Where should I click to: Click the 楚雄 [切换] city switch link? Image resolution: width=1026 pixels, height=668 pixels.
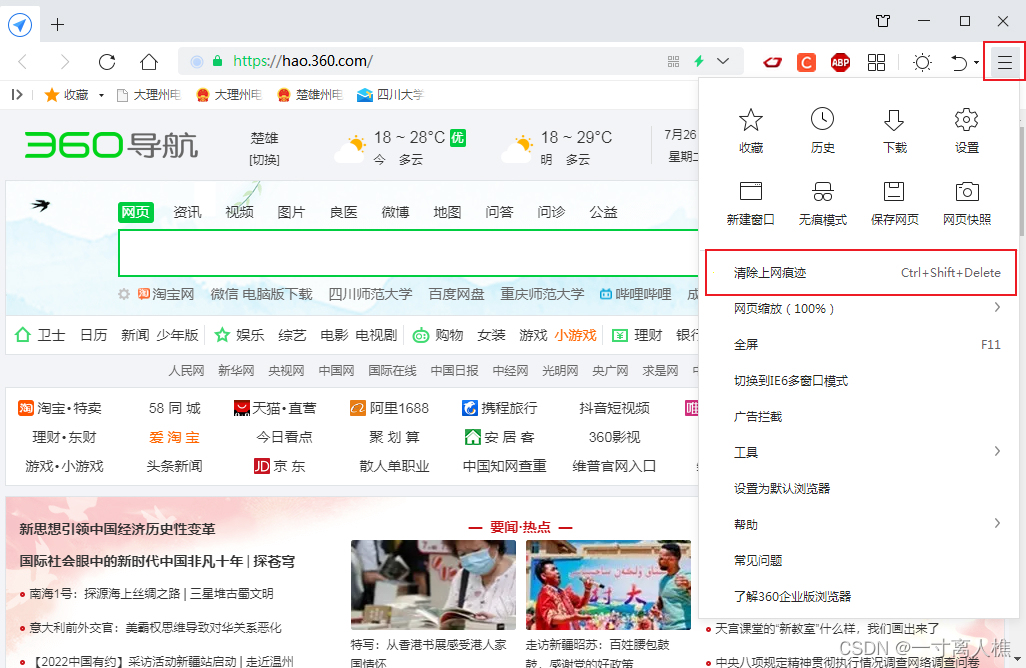point(264,160)
